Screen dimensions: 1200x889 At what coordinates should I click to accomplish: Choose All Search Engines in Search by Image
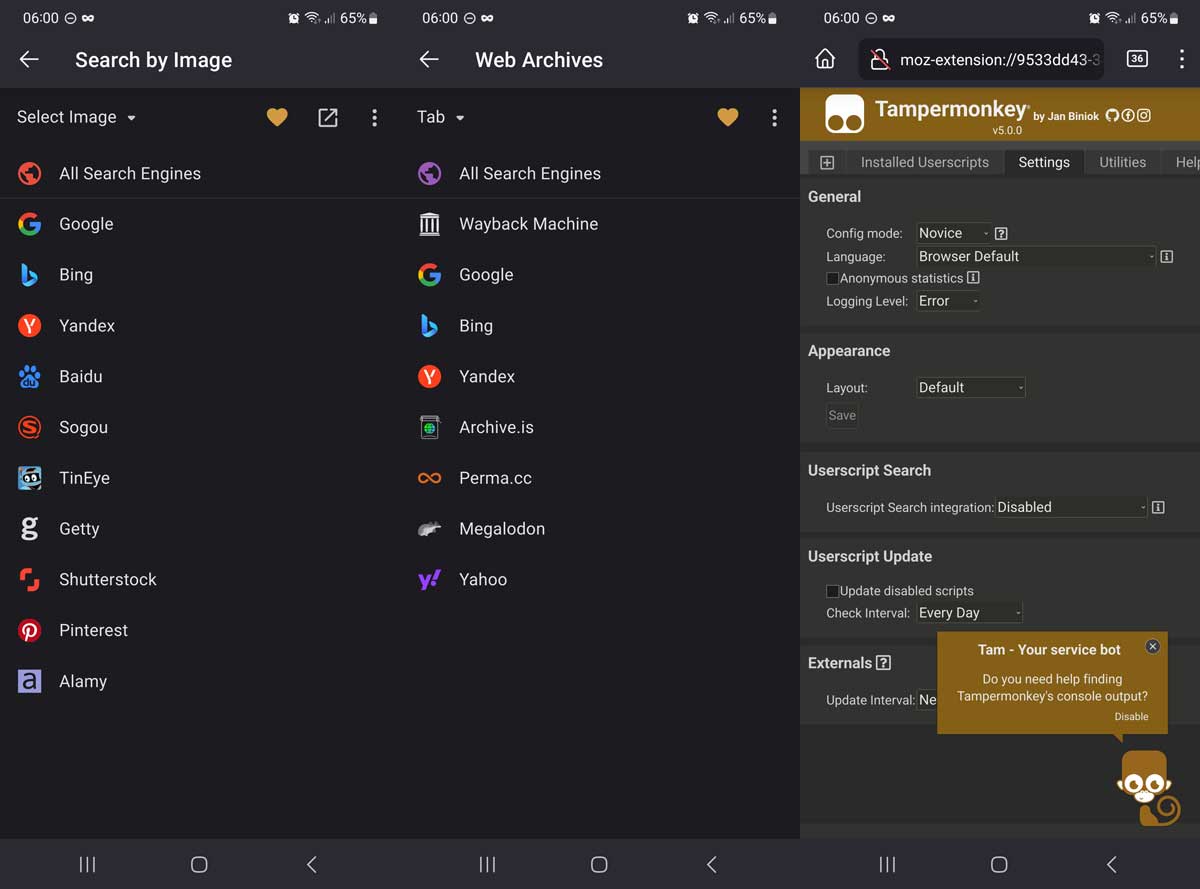click(200, 173)
